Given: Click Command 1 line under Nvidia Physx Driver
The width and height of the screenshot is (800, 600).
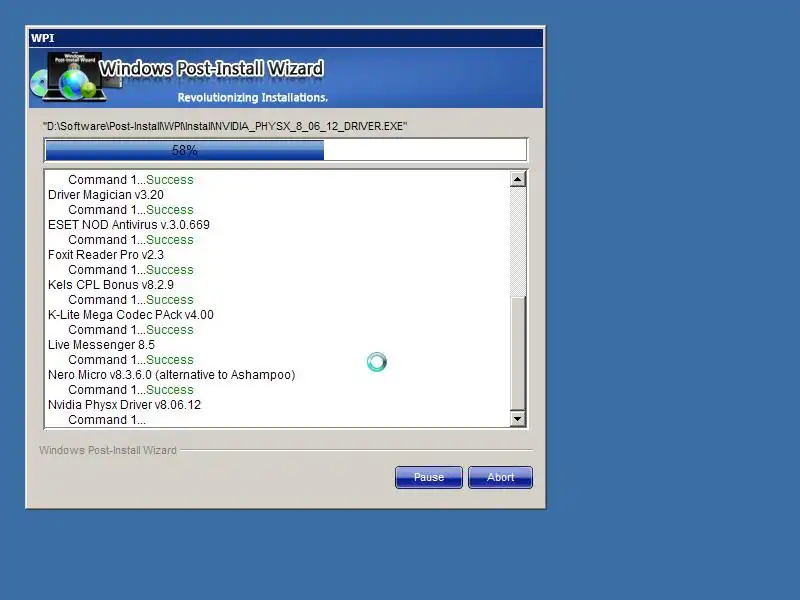Looking at the screenshot, I should click(107, 420).
